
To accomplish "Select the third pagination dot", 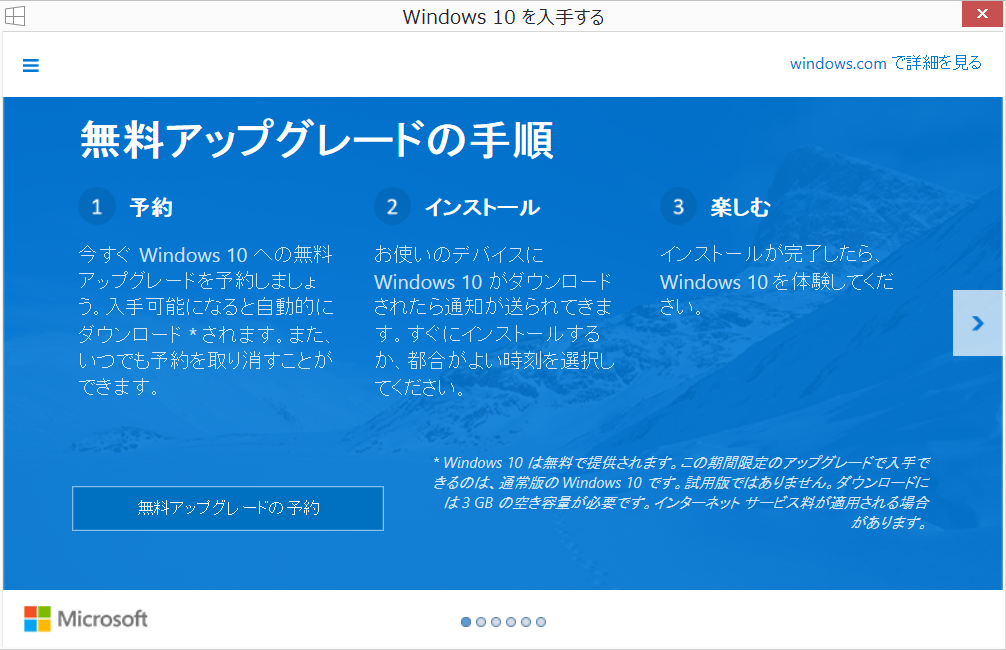I will [496, 622].
